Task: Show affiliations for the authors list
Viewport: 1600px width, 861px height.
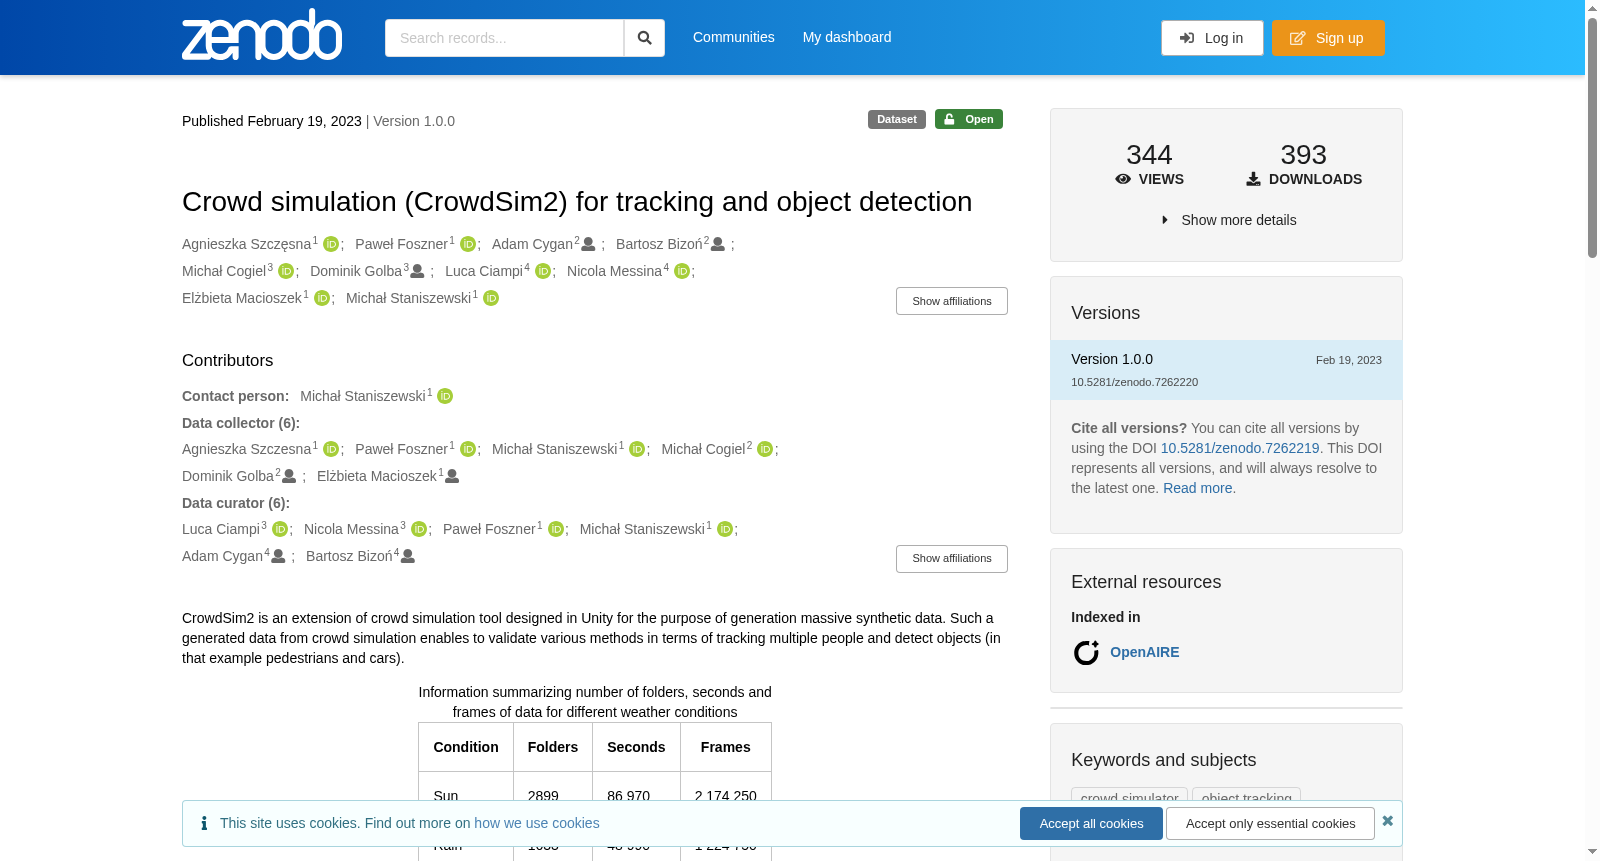Action: (951, 301)
